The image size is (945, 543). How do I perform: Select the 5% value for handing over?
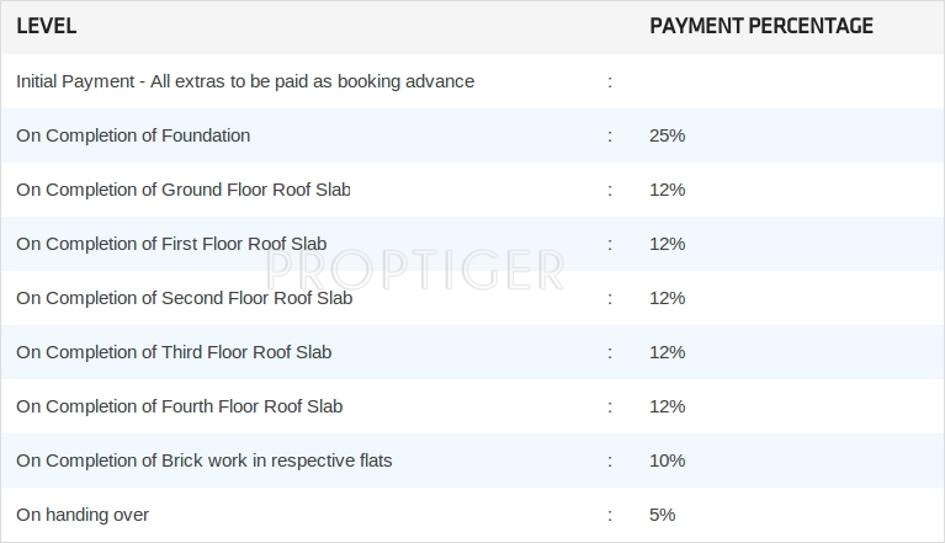coord(662,514)
